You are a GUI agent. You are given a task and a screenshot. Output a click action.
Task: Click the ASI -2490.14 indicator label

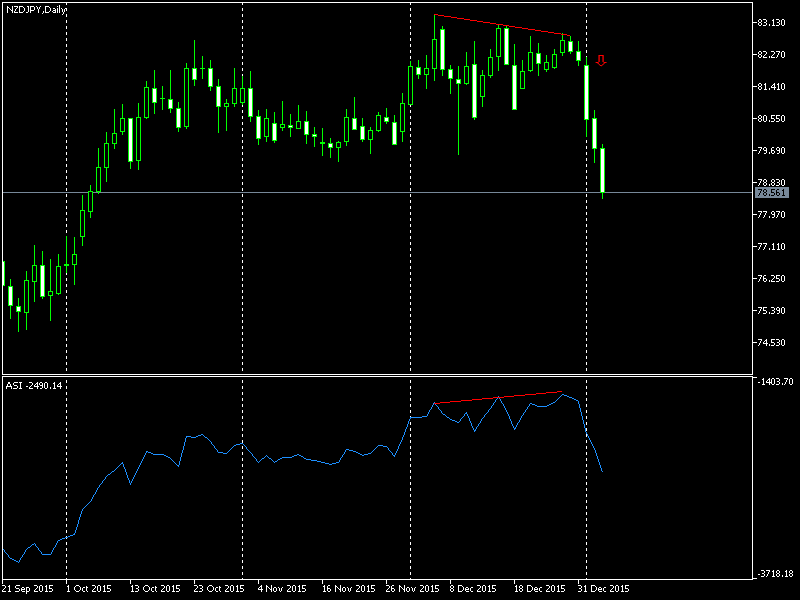[x=34, y=386]
